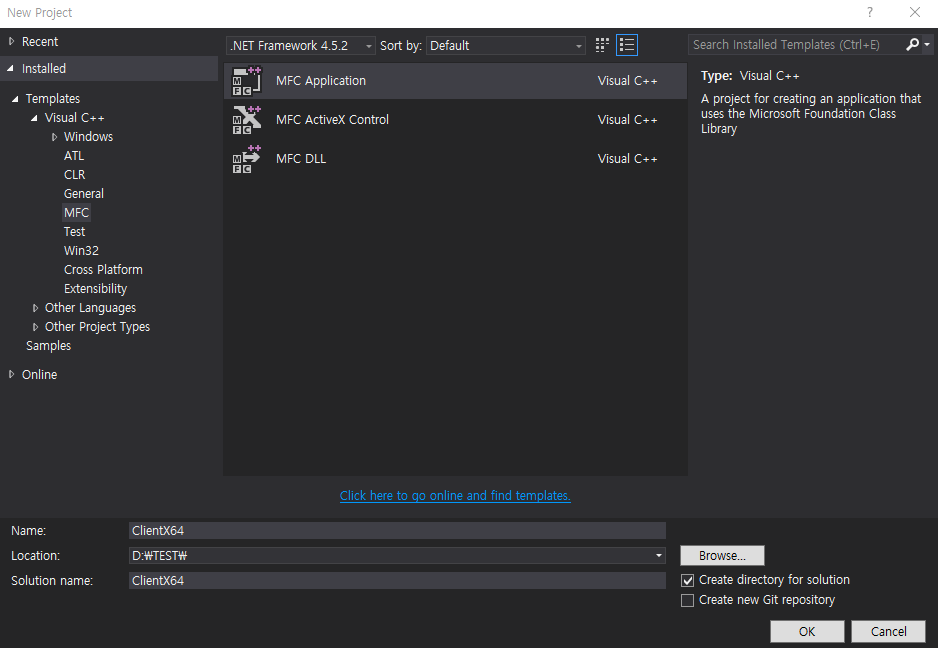Close the New Project dialog

coord(915,13)
